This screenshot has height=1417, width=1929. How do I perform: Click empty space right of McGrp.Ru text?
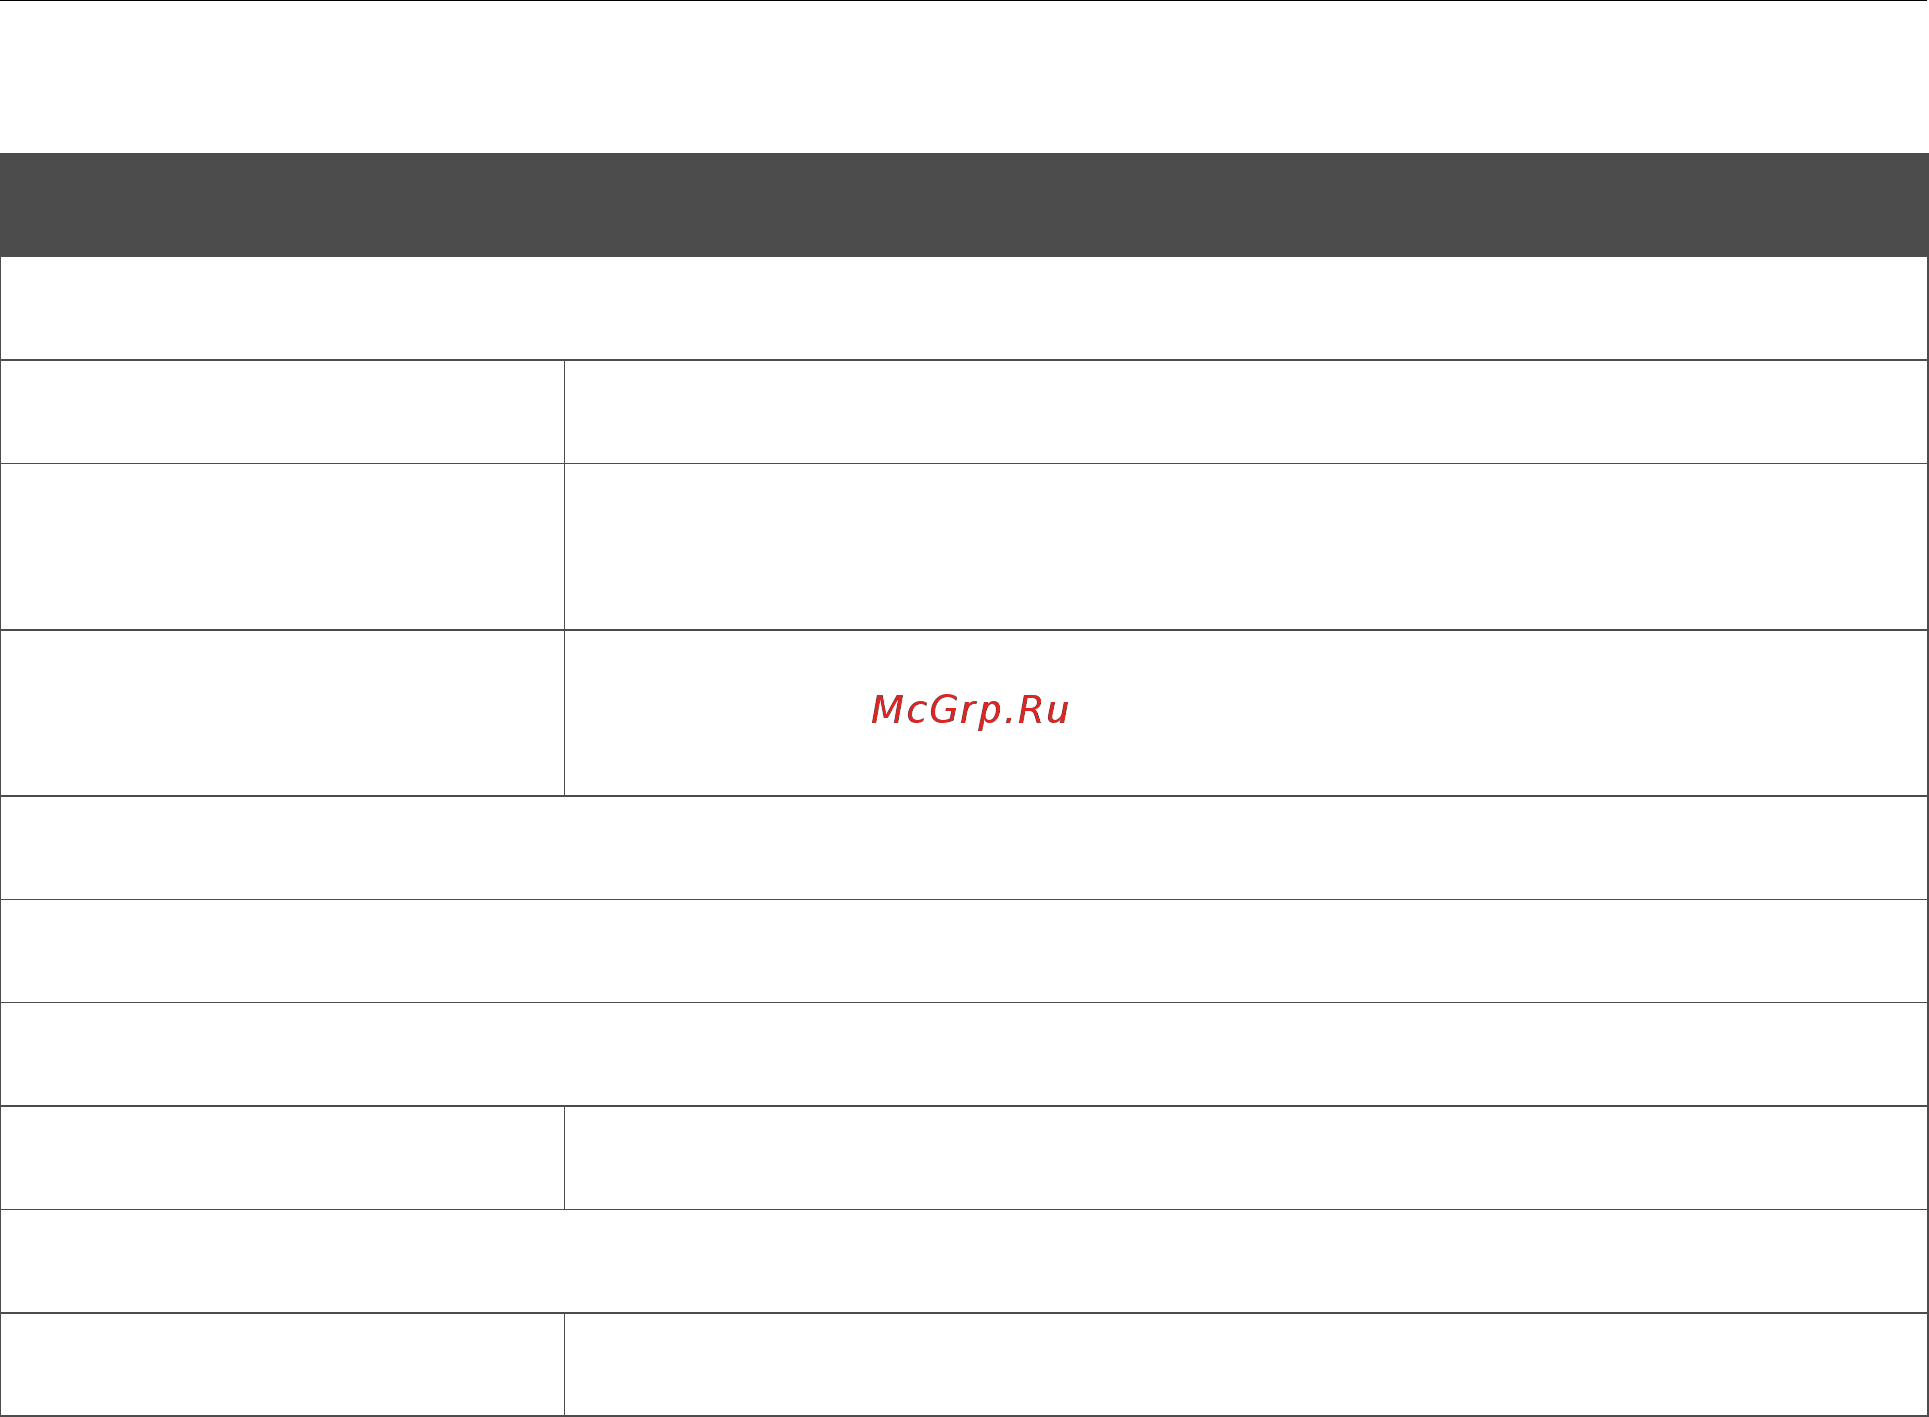[x=1498, y=713]
